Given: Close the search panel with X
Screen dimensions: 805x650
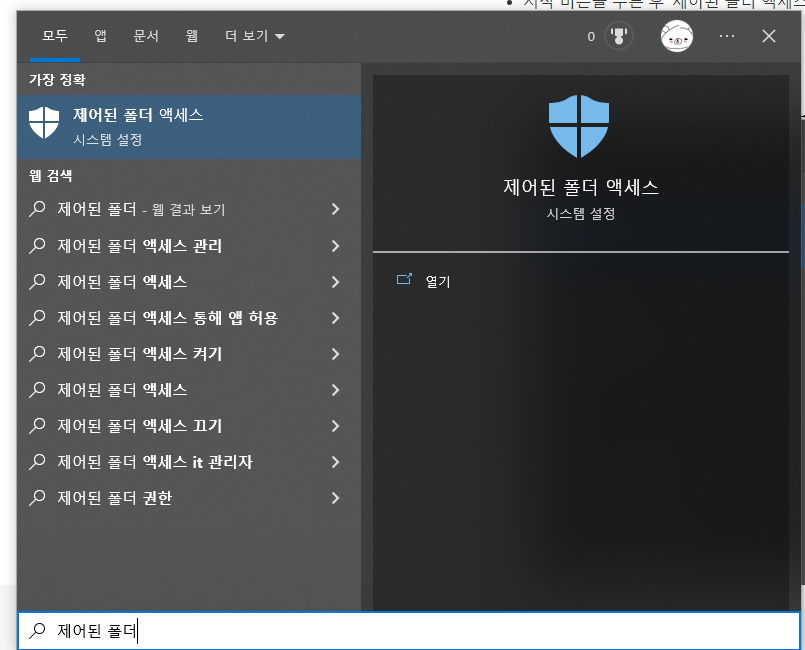Looking at the screenshot, I should point(769,36).
